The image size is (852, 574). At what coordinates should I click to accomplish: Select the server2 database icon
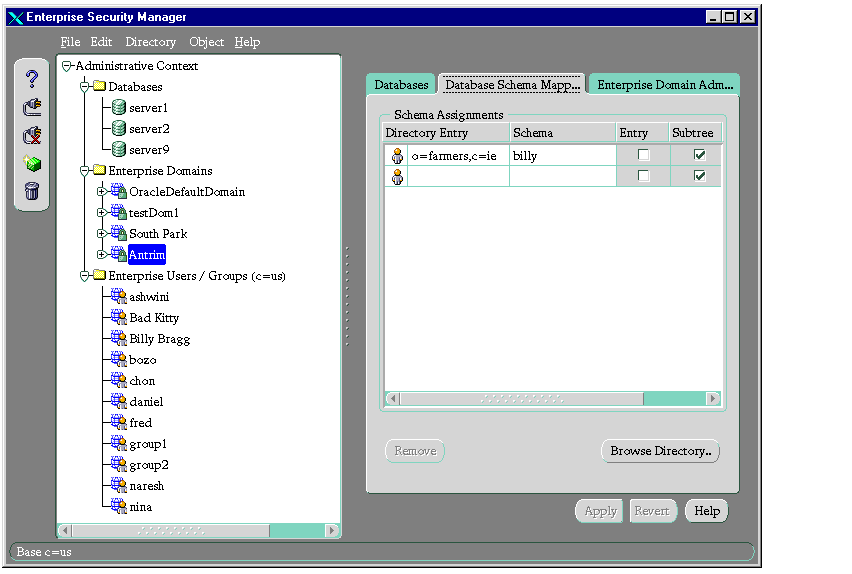[x=119, y=129]
